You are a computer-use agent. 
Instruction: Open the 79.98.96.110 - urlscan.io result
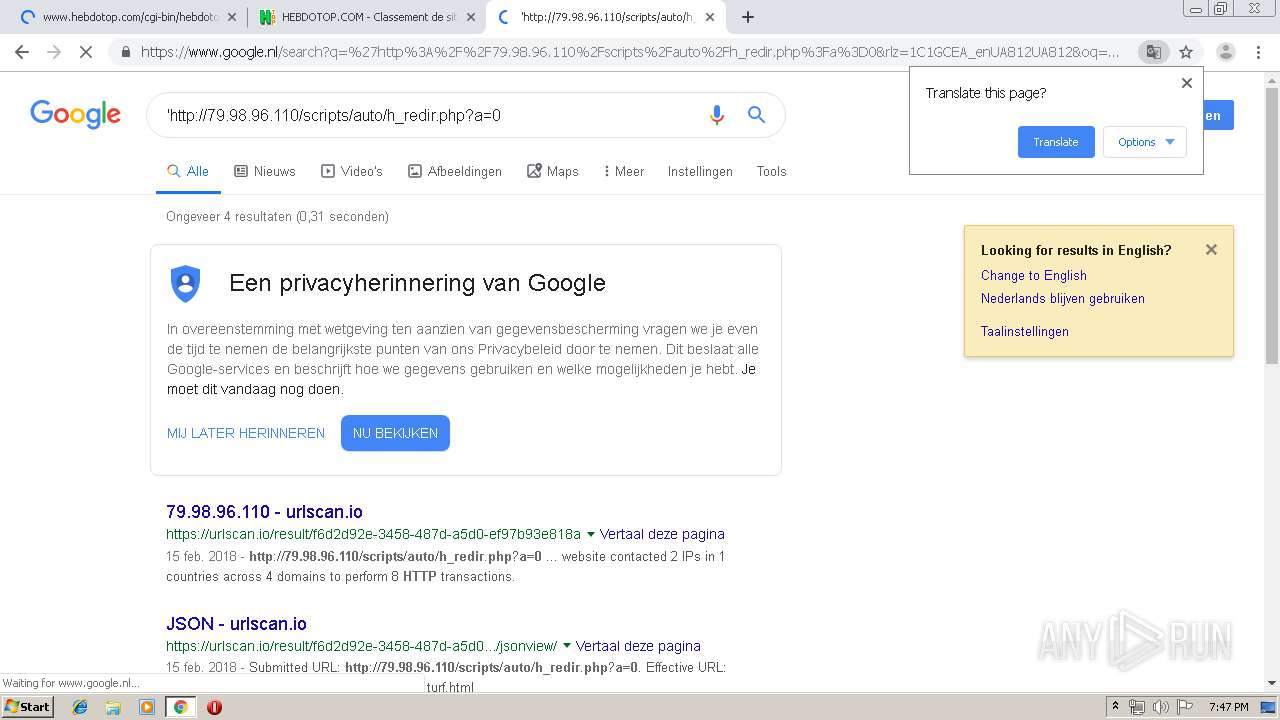264,511
